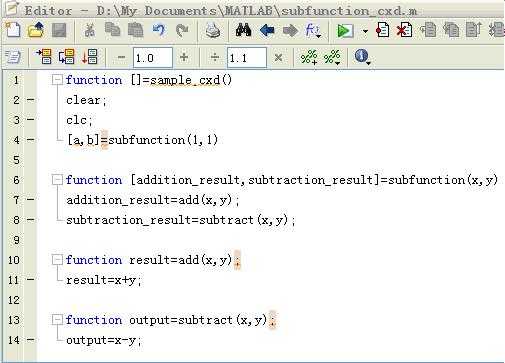Paste from clipboard
Screen dimensions: 505x363
(135, 30)
